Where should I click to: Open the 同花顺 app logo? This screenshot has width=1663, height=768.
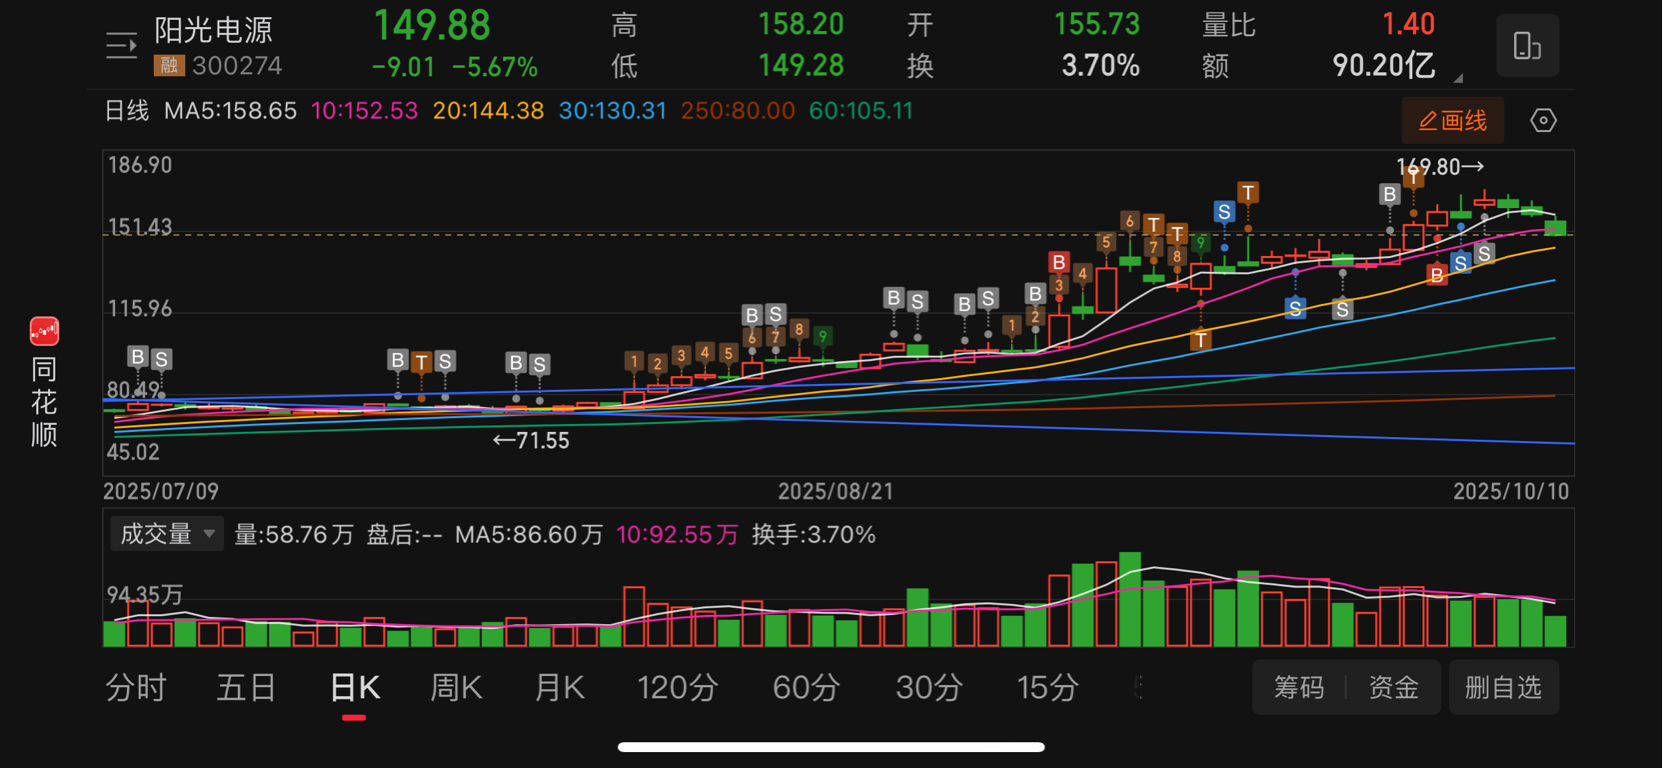[44, 331]
